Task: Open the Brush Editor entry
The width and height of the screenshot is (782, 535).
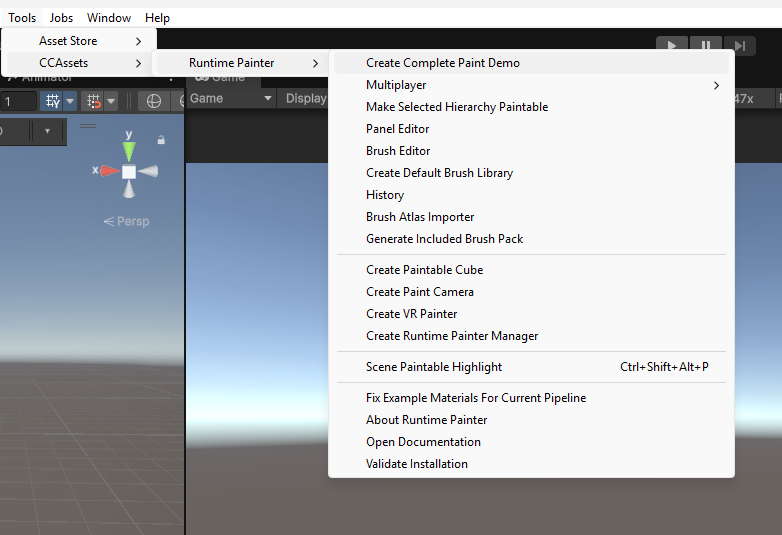Action: coord(531,151)
